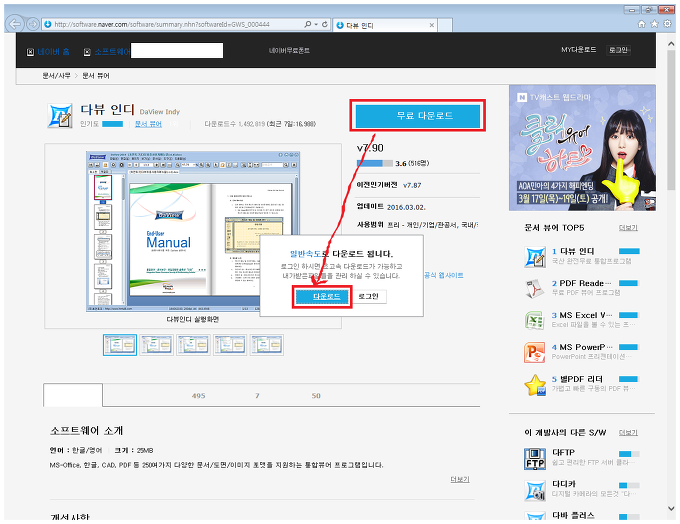Select the third screenshot thumbnail
Image resolution: width=680 pixels, height=524 pixels.
click(x=193, y=345)
